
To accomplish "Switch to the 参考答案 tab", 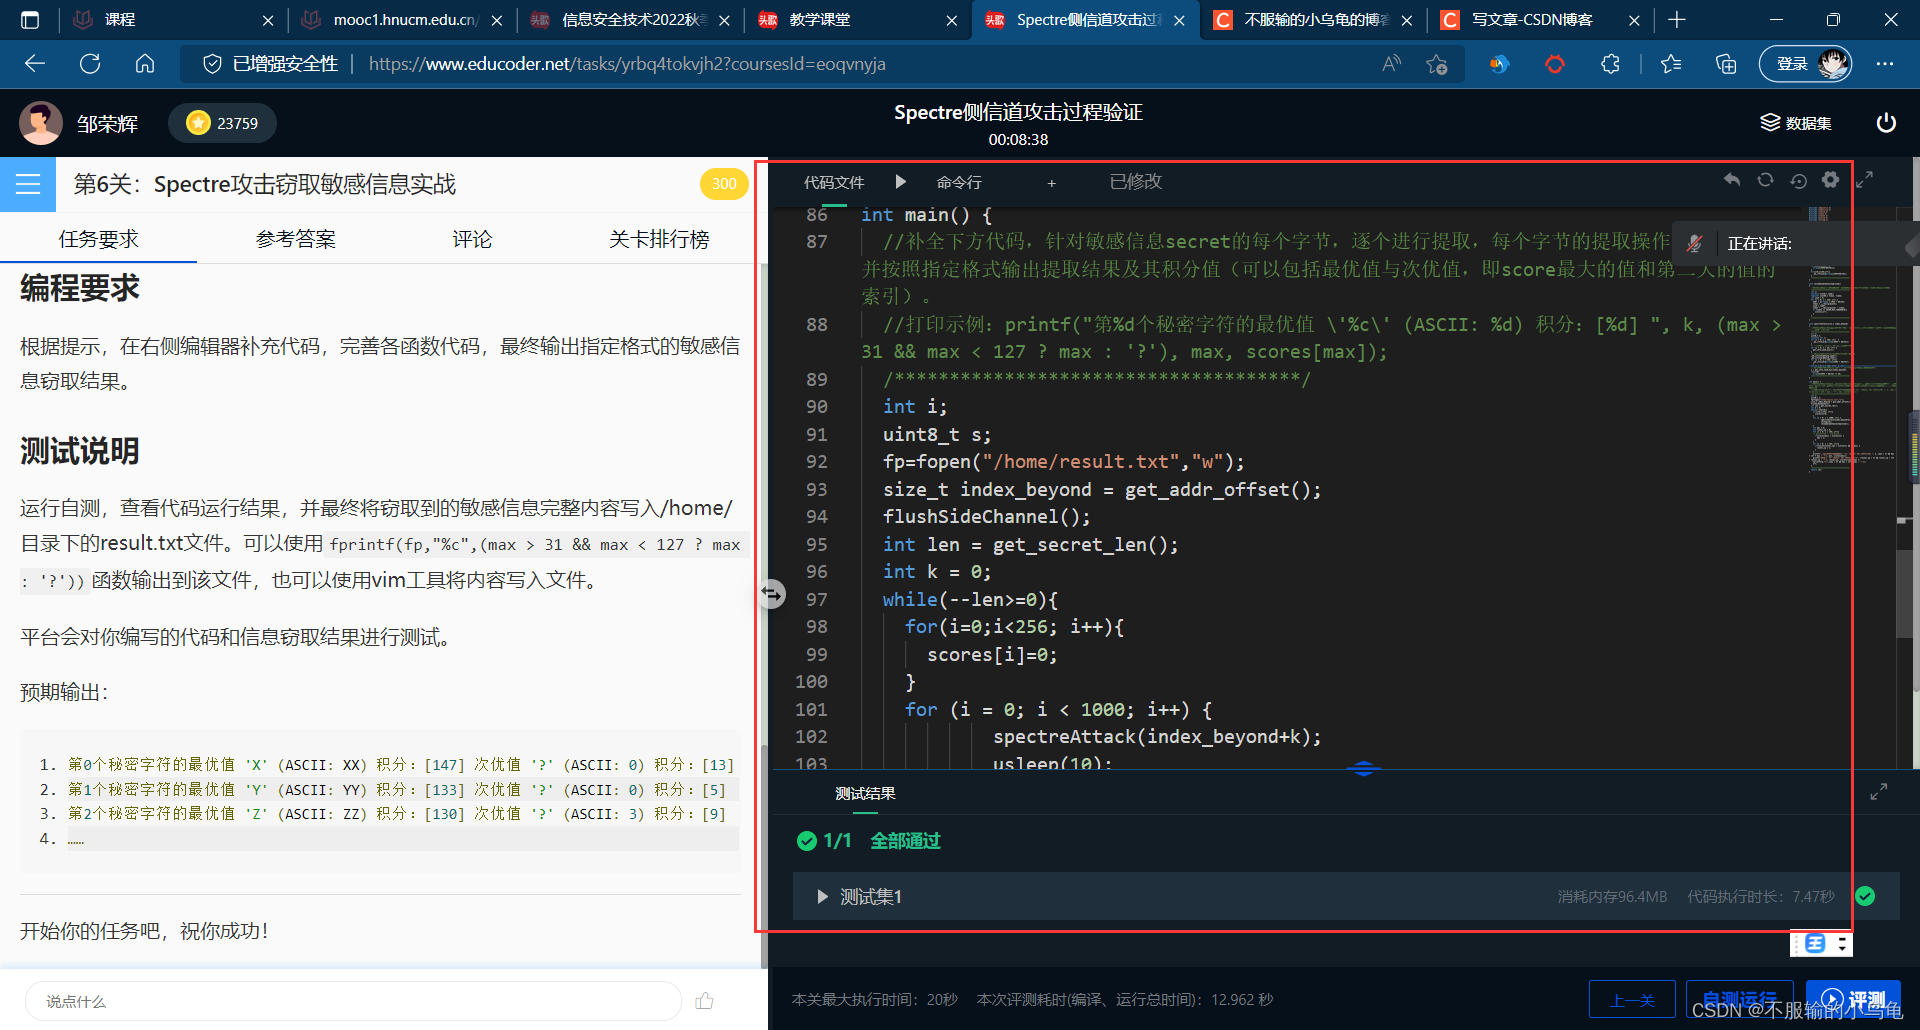I will (x=295, y=240).
